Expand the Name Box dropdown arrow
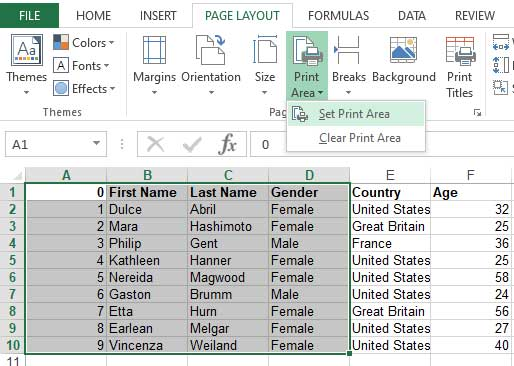 96,143
